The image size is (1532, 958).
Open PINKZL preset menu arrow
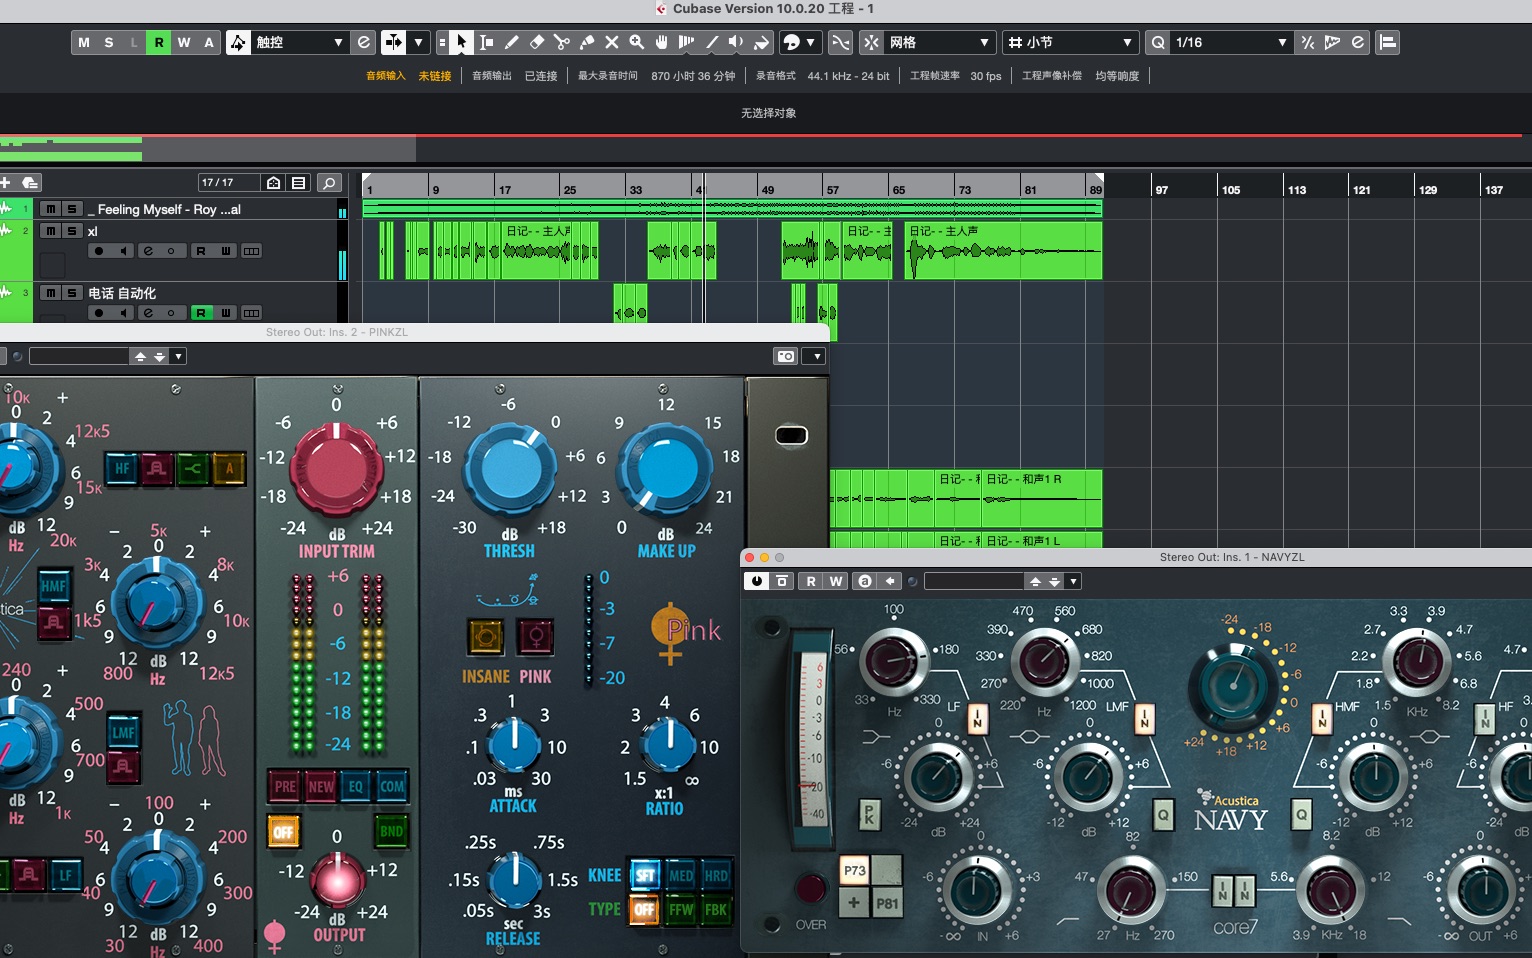pos(178,356)
